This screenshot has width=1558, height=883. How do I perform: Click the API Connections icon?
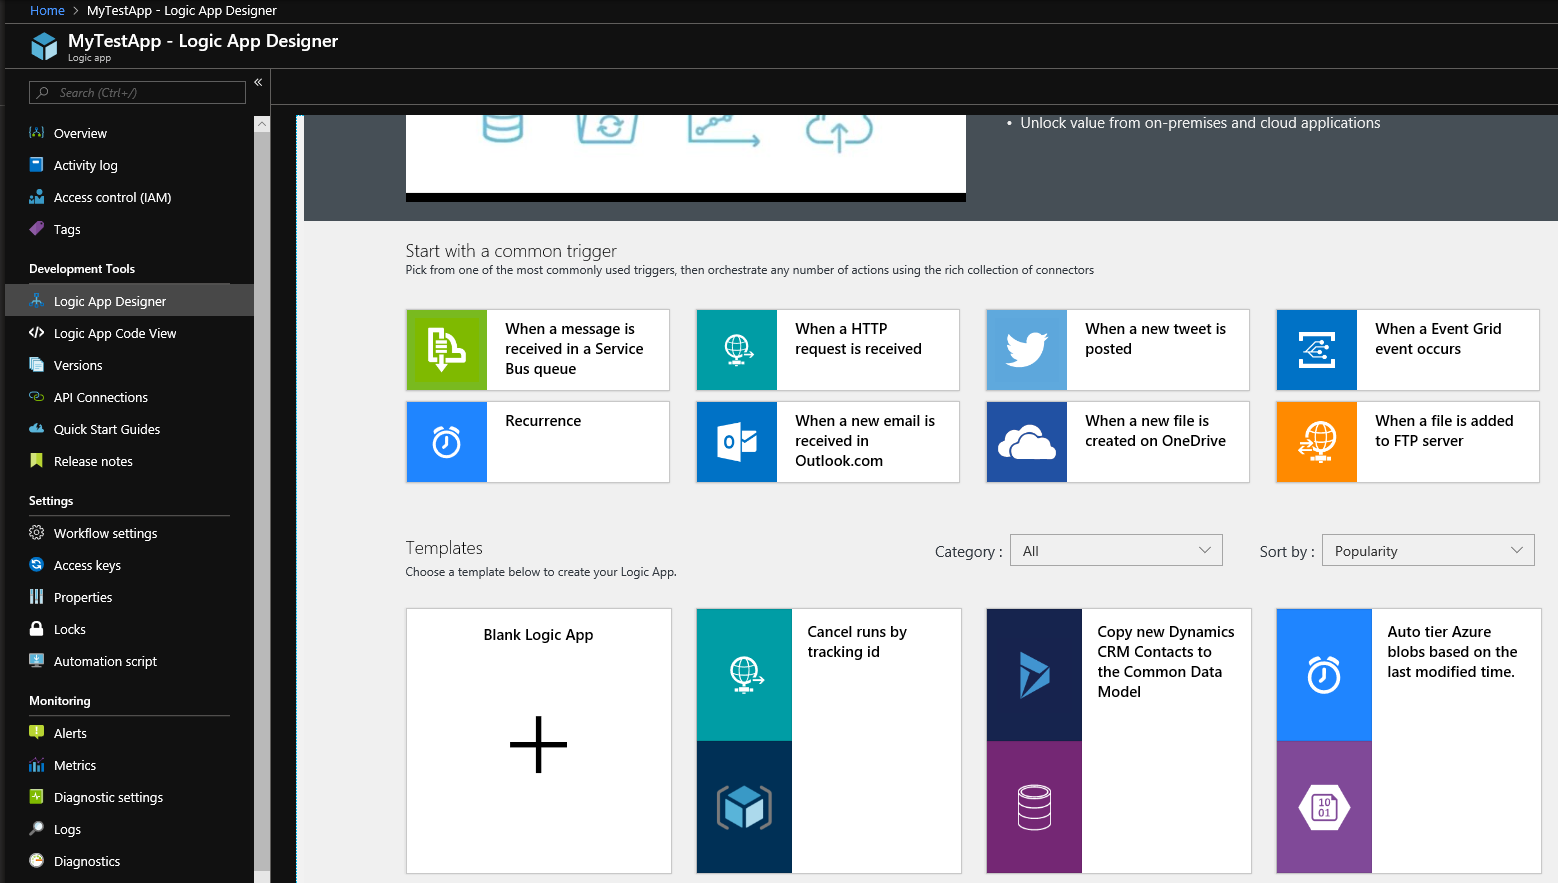click(37, 397)
